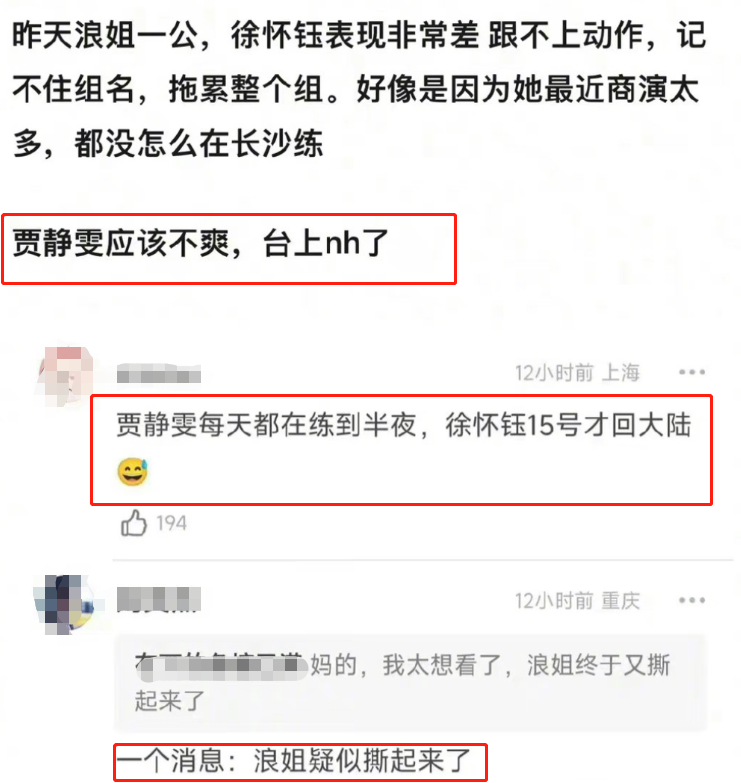Click the post text about 徐怀钰表现非常差
Screen dimensions: 741x783
(355, 36)
